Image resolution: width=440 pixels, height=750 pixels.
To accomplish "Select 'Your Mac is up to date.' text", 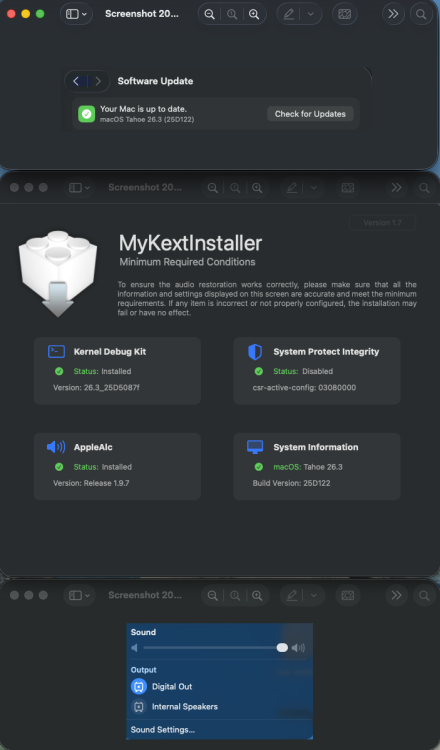I will [x=143, y=109].
